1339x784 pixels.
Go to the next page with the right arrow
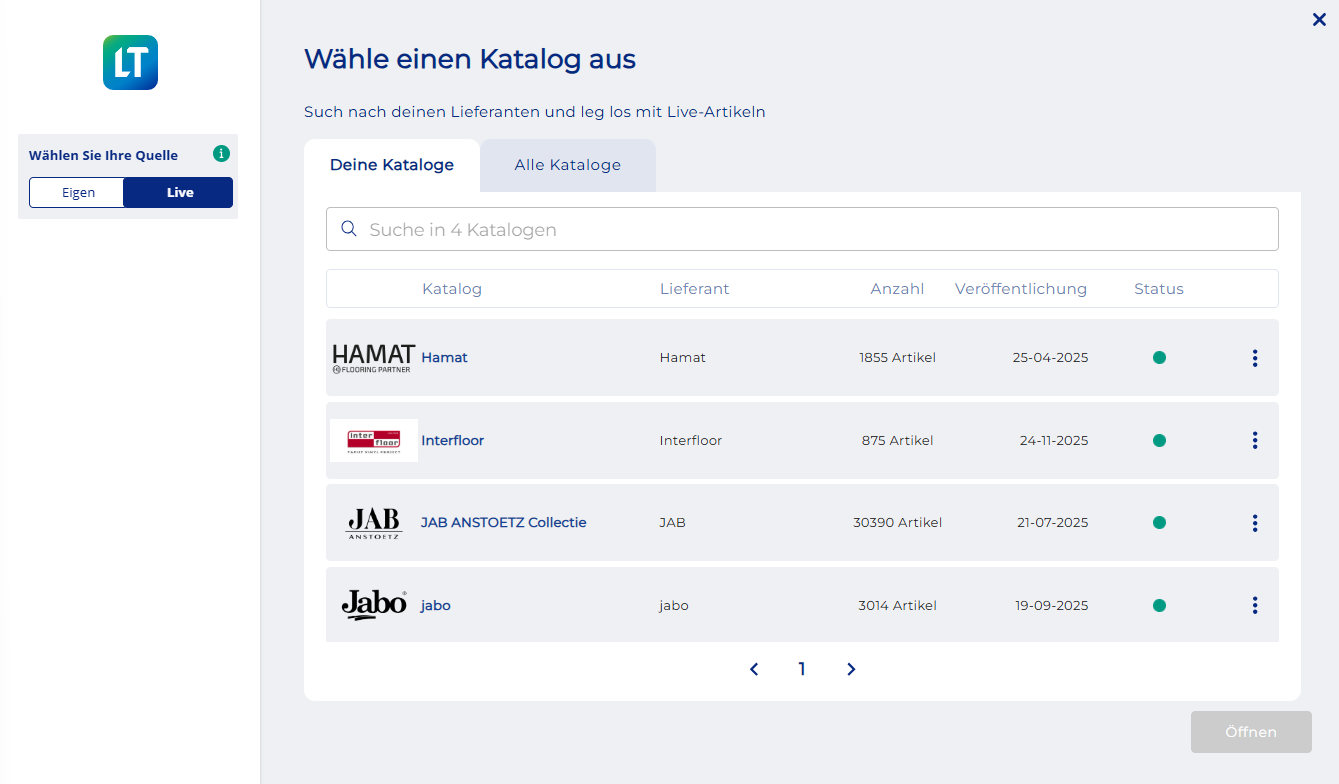(850, 669)
